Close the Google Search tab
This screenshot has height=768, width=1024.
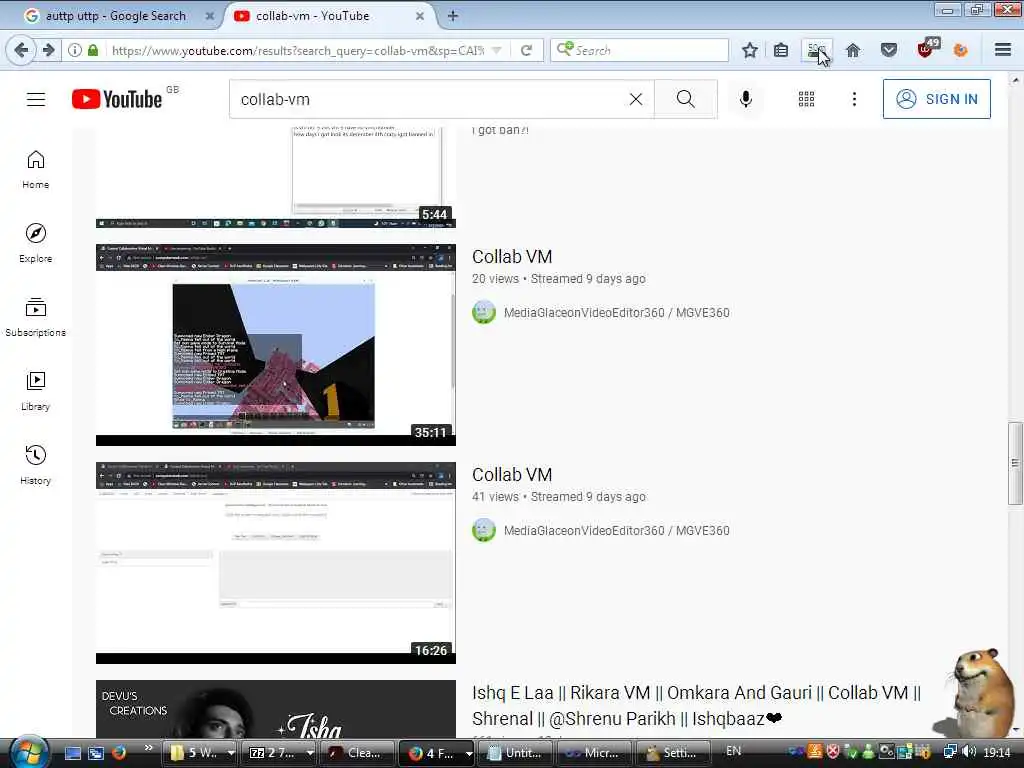coord(210,16)
